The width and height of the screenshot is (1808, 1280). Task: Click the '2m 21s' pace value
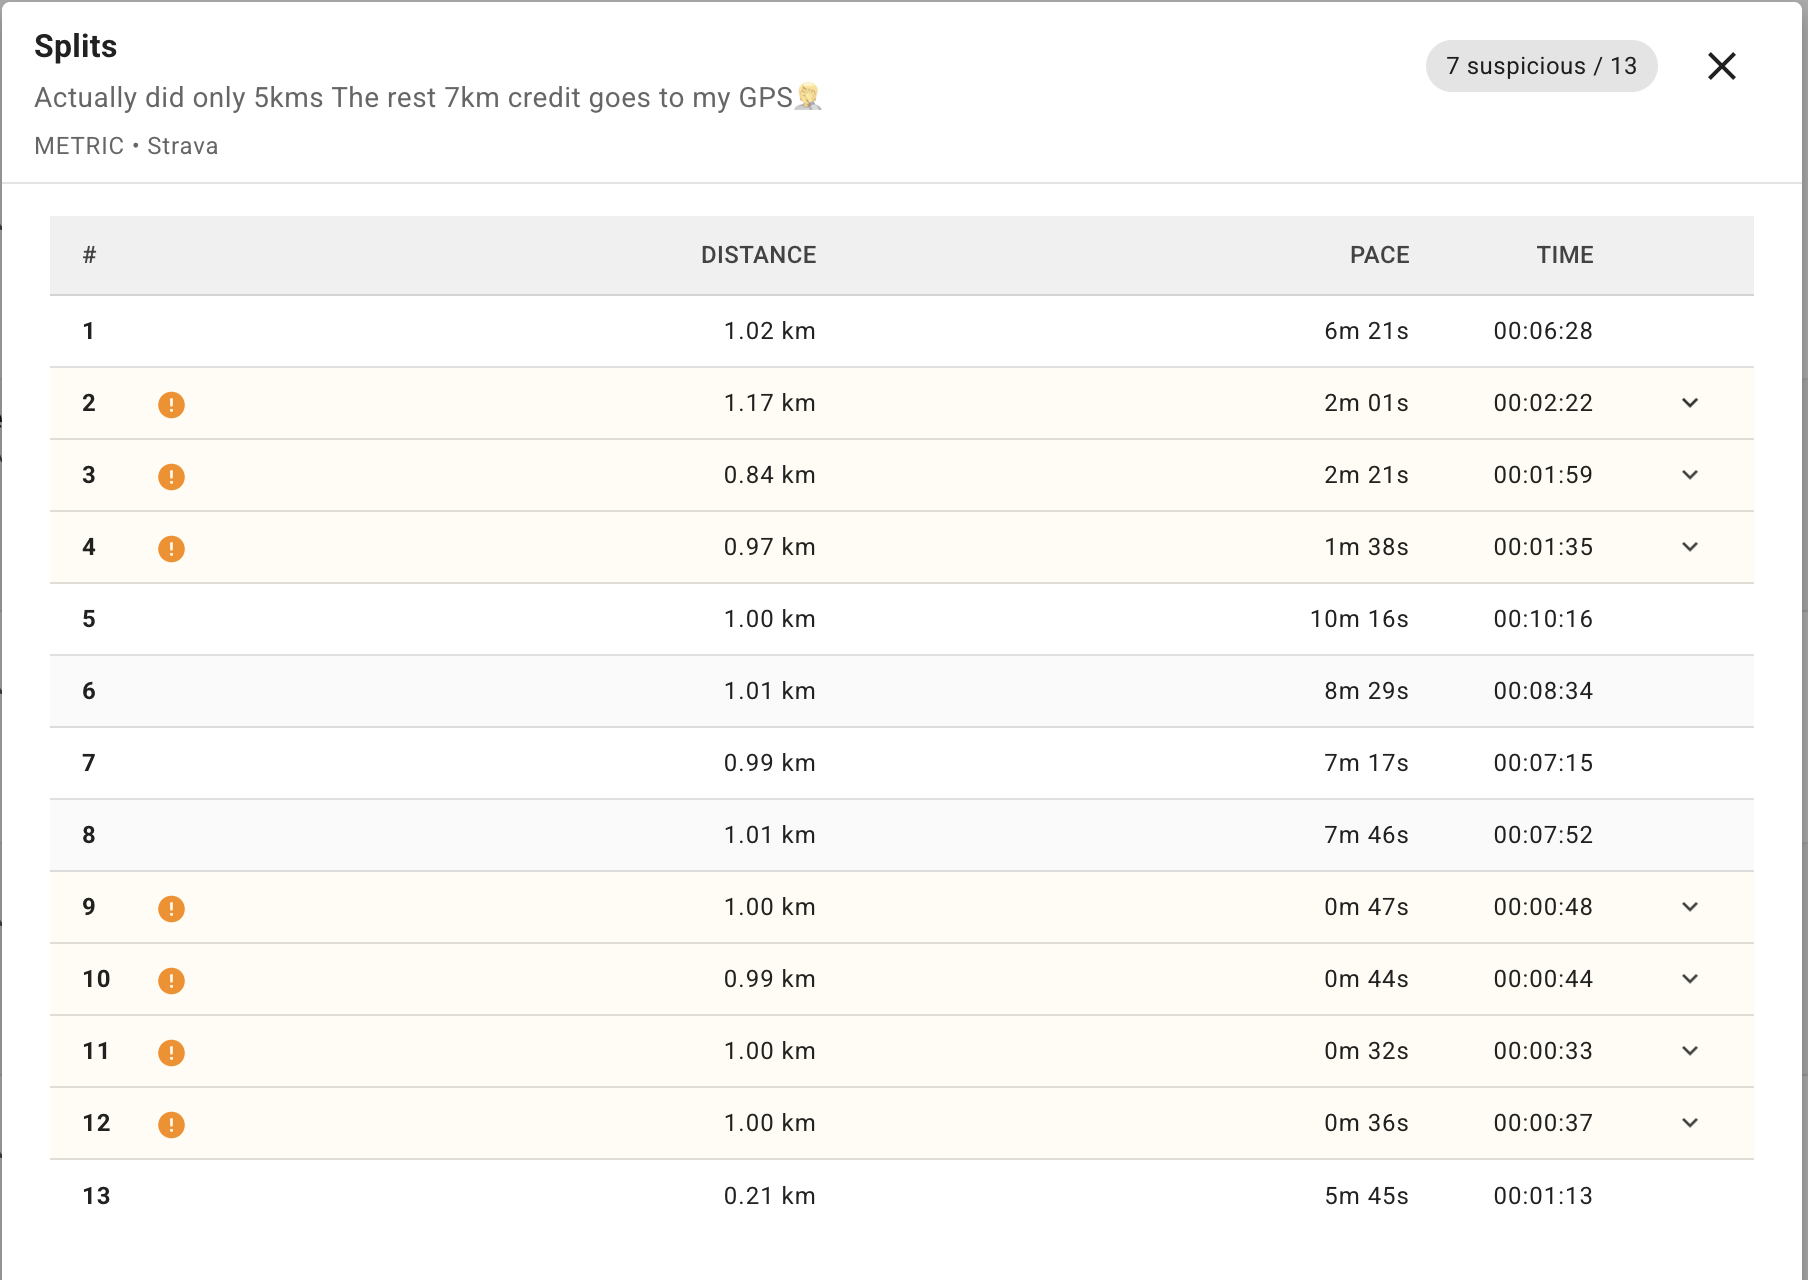click(x=1366, y=475)
